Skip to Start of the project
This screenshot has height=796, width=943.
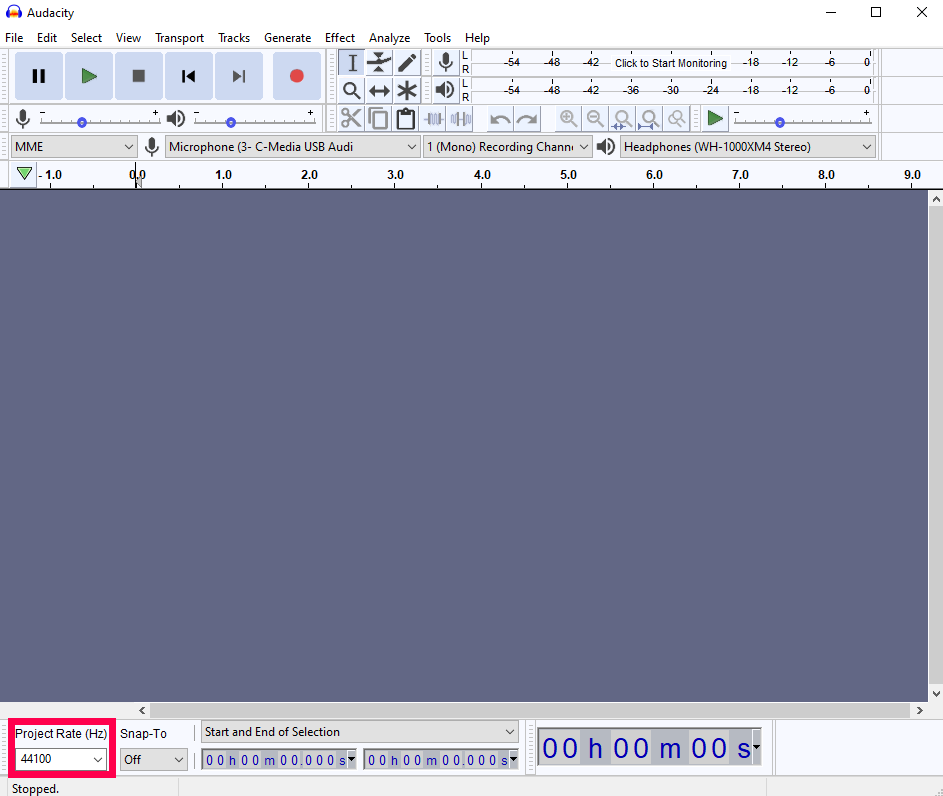click(x=189, y=76)
